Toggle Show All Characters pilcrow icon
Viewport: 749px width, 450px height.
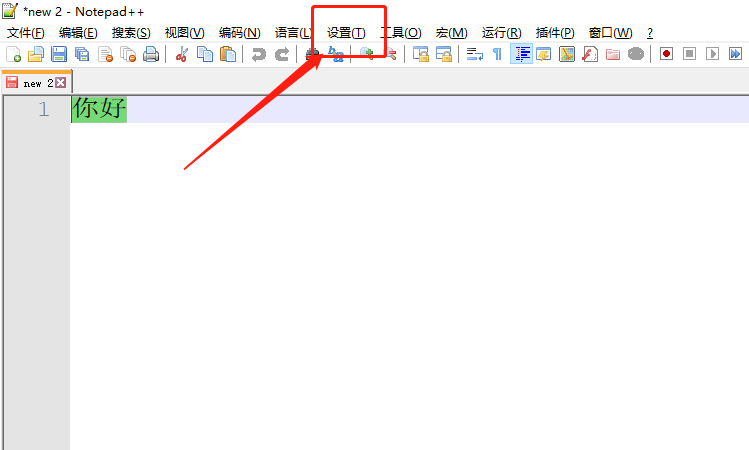pos(497,54)
